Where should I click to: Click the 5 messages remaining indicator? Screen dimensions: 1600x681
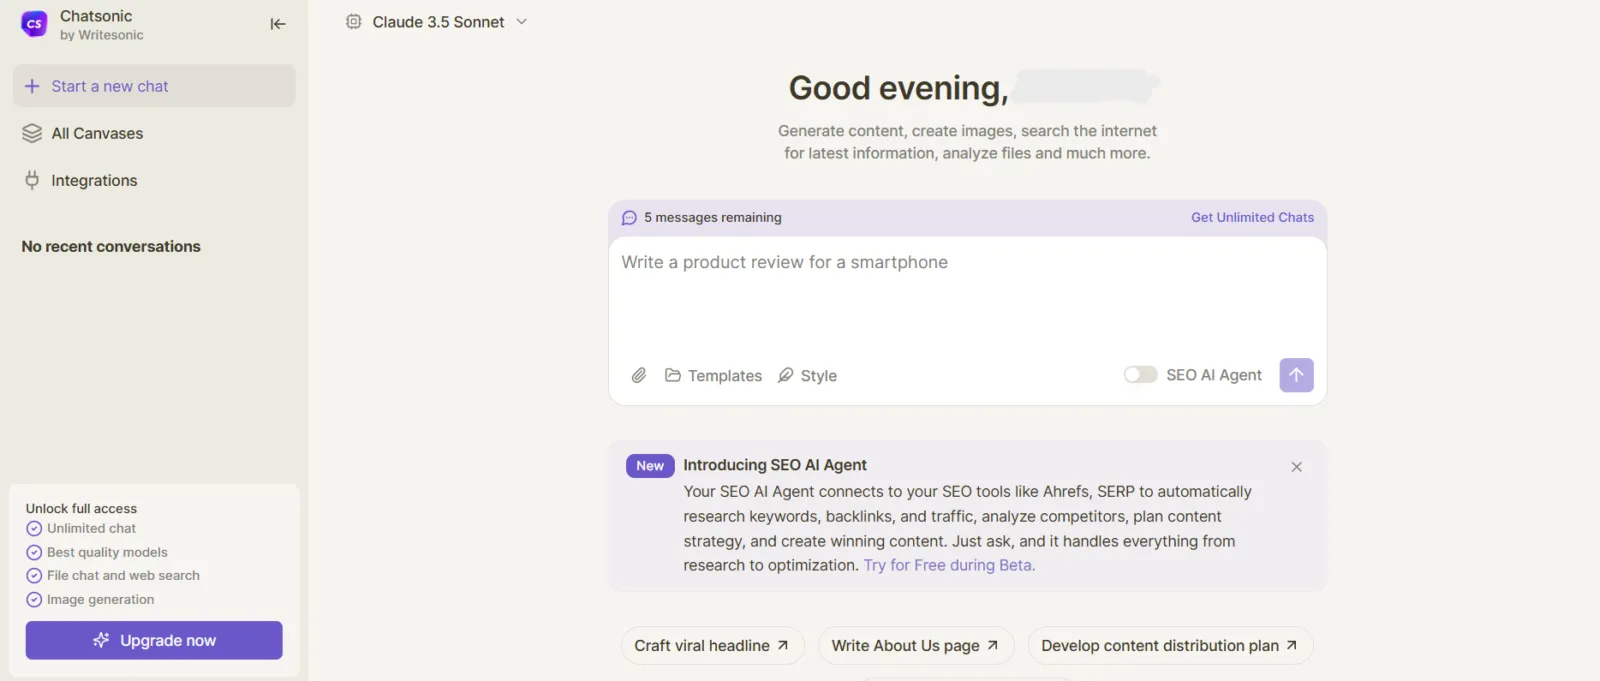[x=702, y=217]
